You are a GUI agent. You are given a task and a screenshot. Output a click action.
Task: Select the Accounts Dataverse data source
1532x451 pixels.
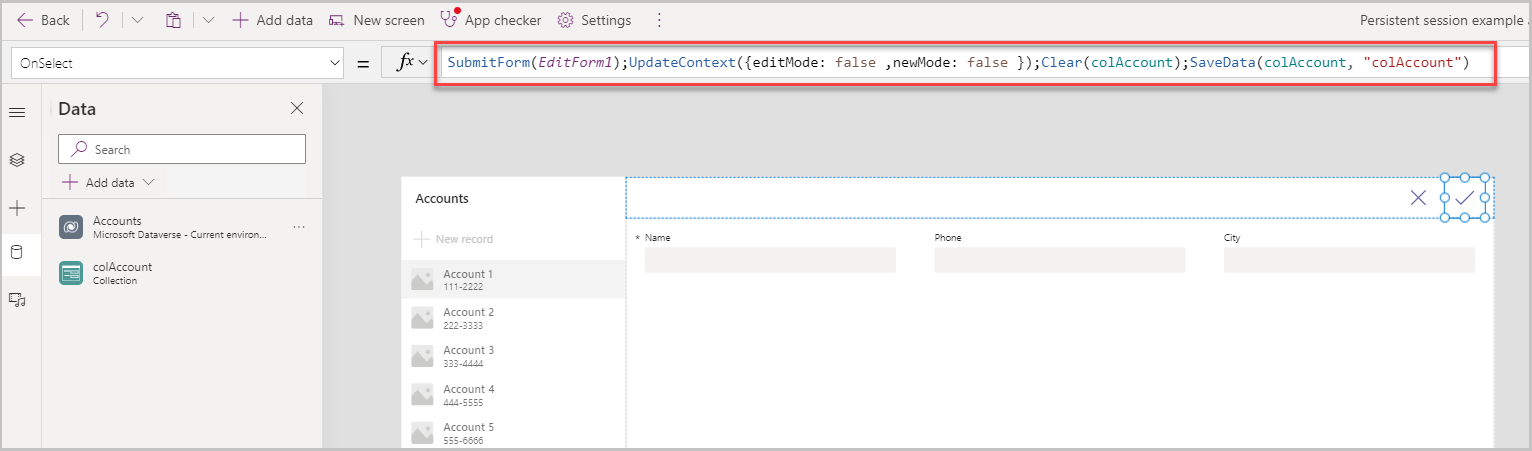(x=182, y=227)
